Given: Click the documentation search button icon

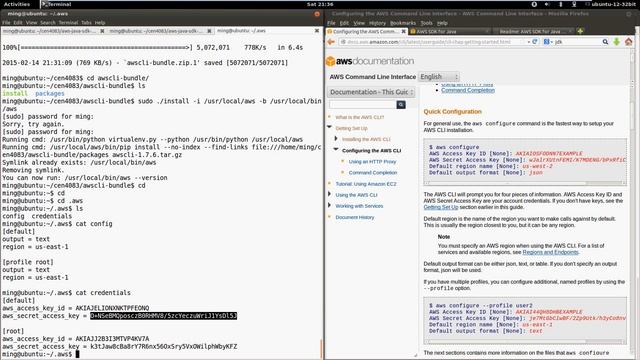Looking at the screenshot, I should [x=401, y=105].
